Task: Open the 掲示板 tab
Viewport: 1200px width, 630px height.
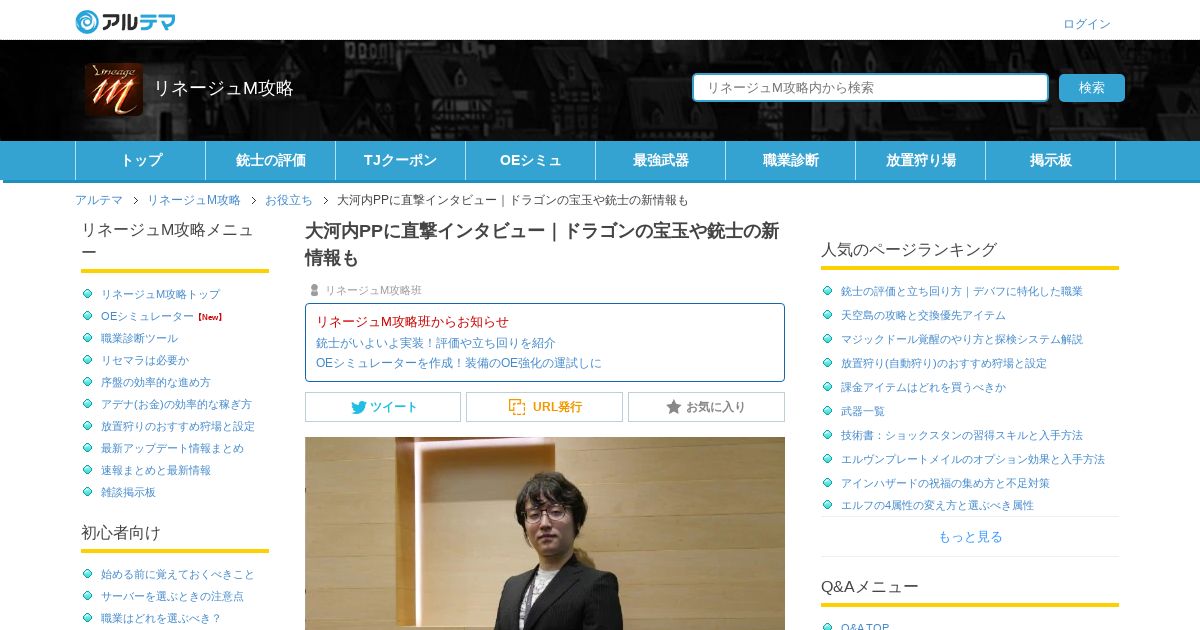Action: pos(1051,160)
